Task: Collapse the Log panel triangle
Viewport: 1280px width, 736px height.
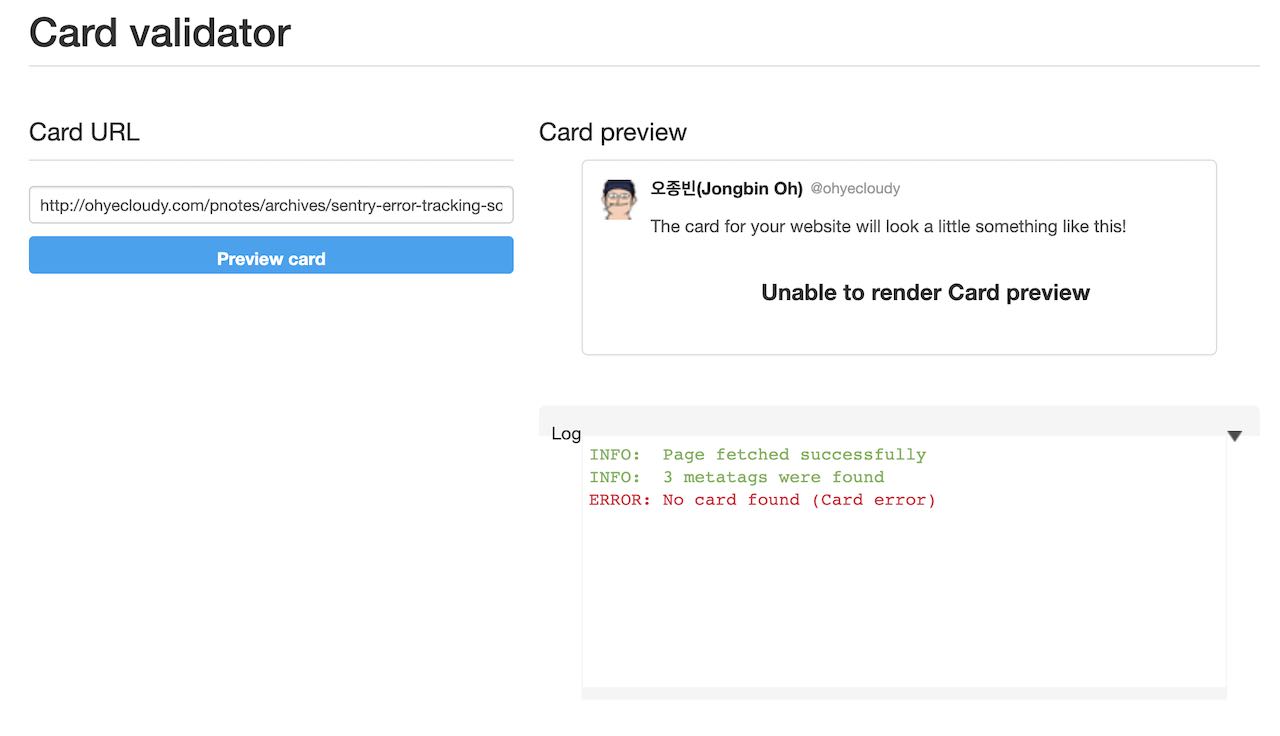Action: point(1235,436)
